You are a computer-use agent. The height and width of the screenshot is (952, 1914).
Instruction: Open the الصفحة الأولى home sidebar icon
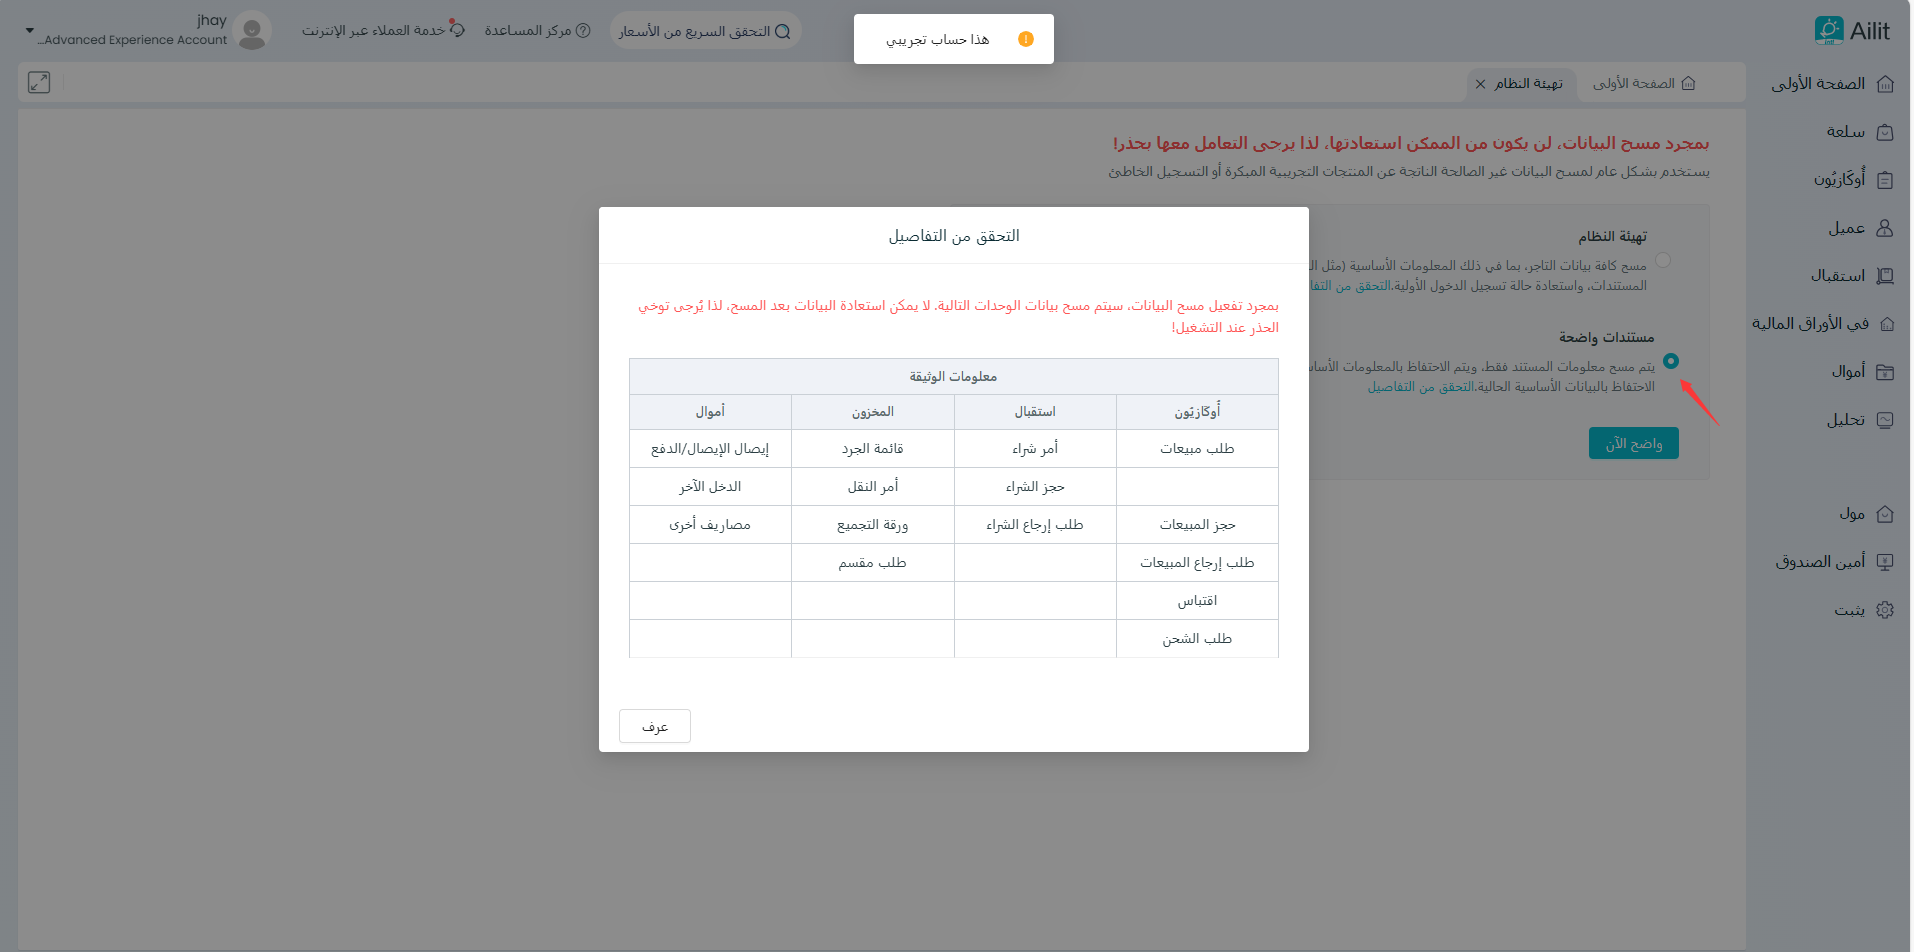(x=1885, y=84)
